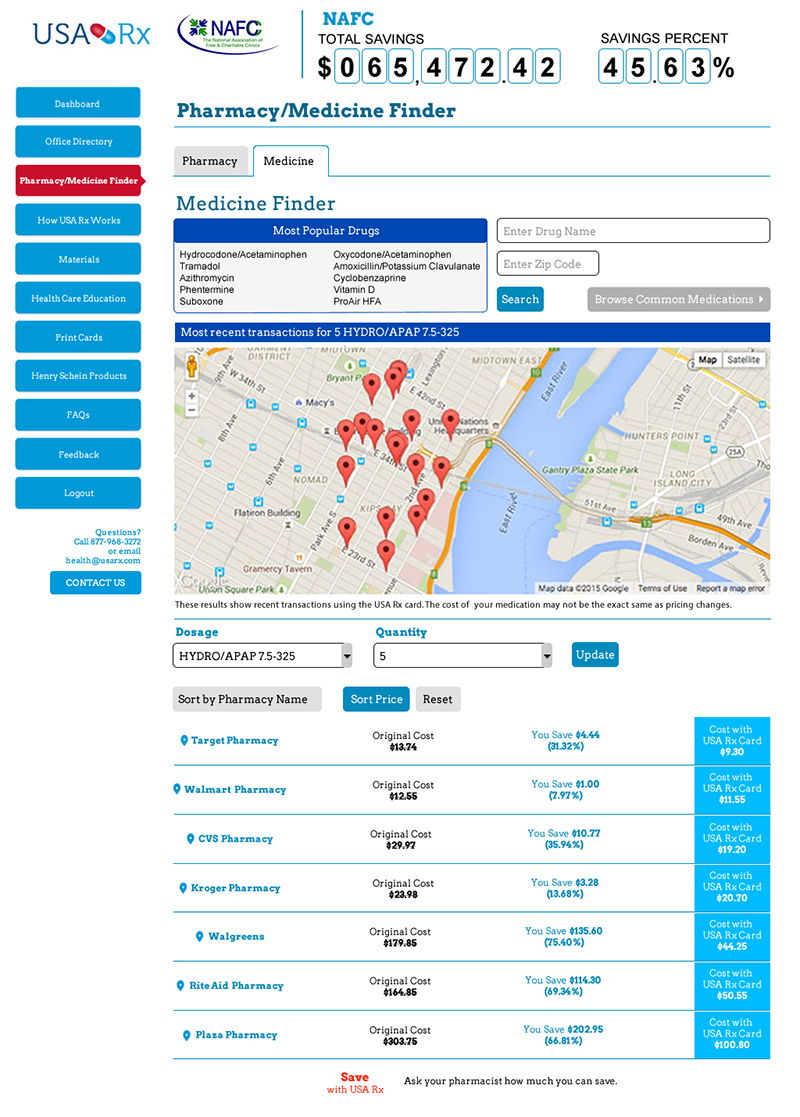Select Map view on the map

707,360
